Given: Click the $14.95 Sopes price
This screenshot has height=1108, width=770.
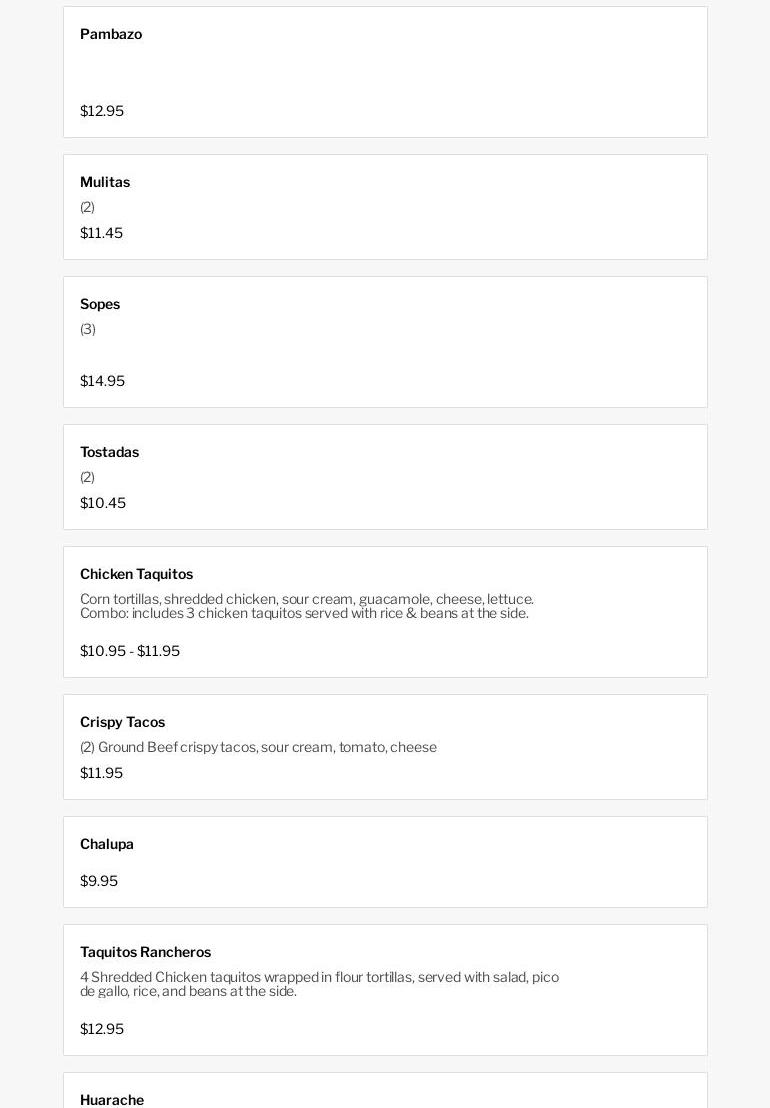Looking at the screenshot, I should (x=102, y=381).
